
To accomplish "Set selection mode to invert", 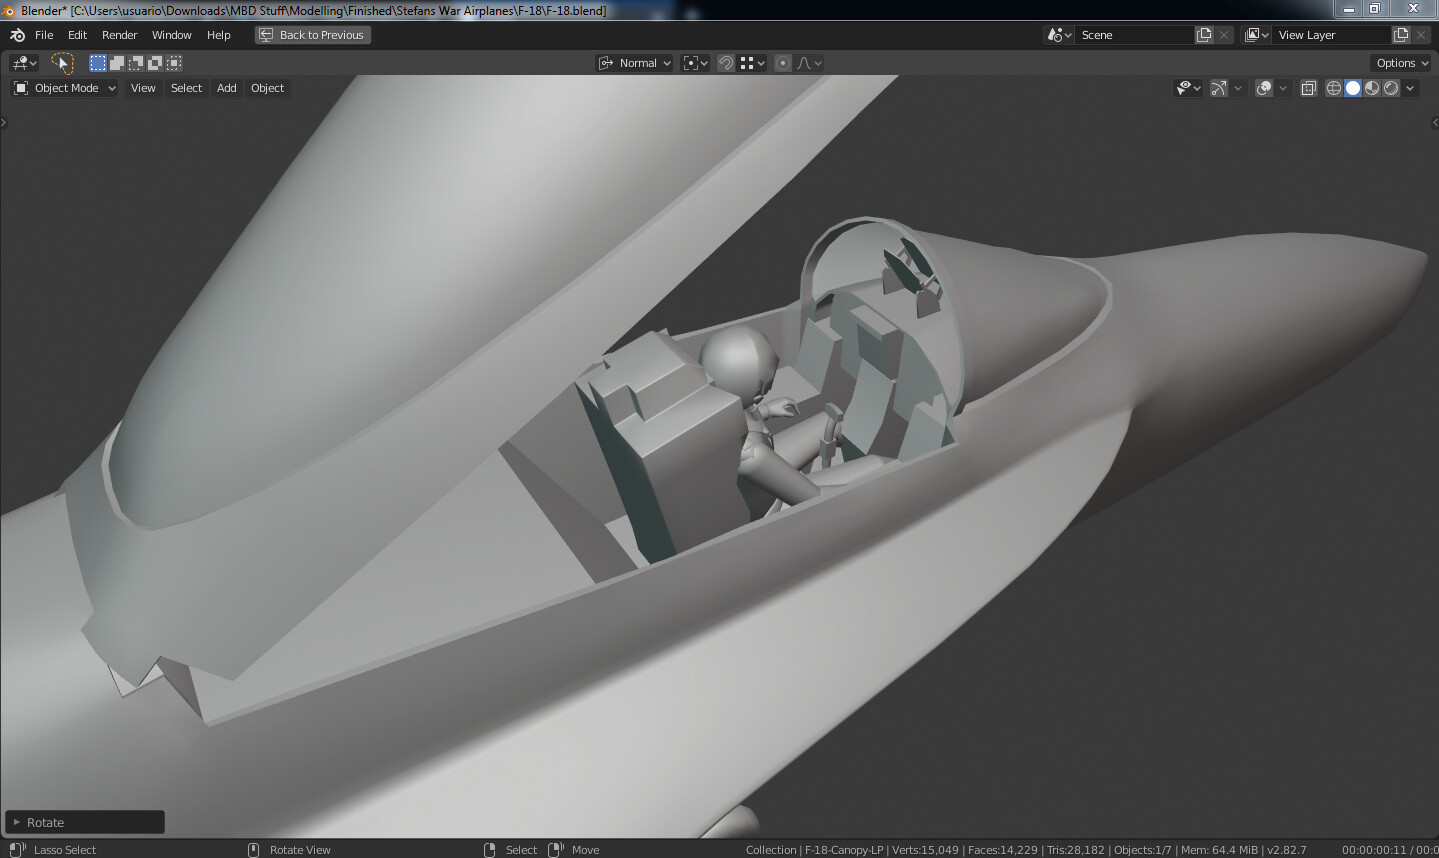I will coord(155,63).
